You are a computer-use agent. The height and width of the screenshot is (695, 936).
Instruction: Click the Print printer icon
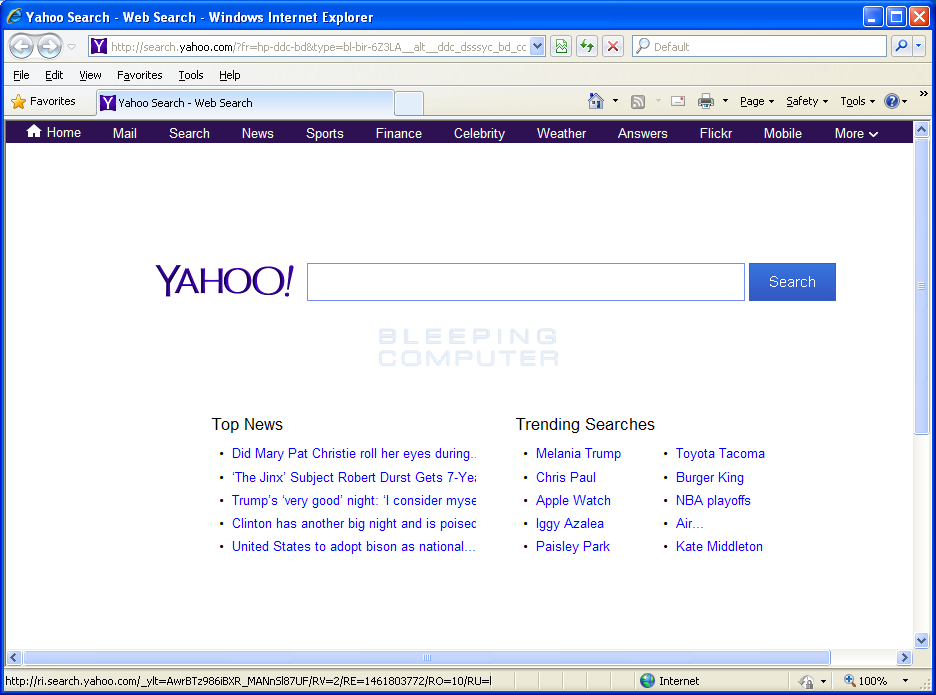click(706, 101)
